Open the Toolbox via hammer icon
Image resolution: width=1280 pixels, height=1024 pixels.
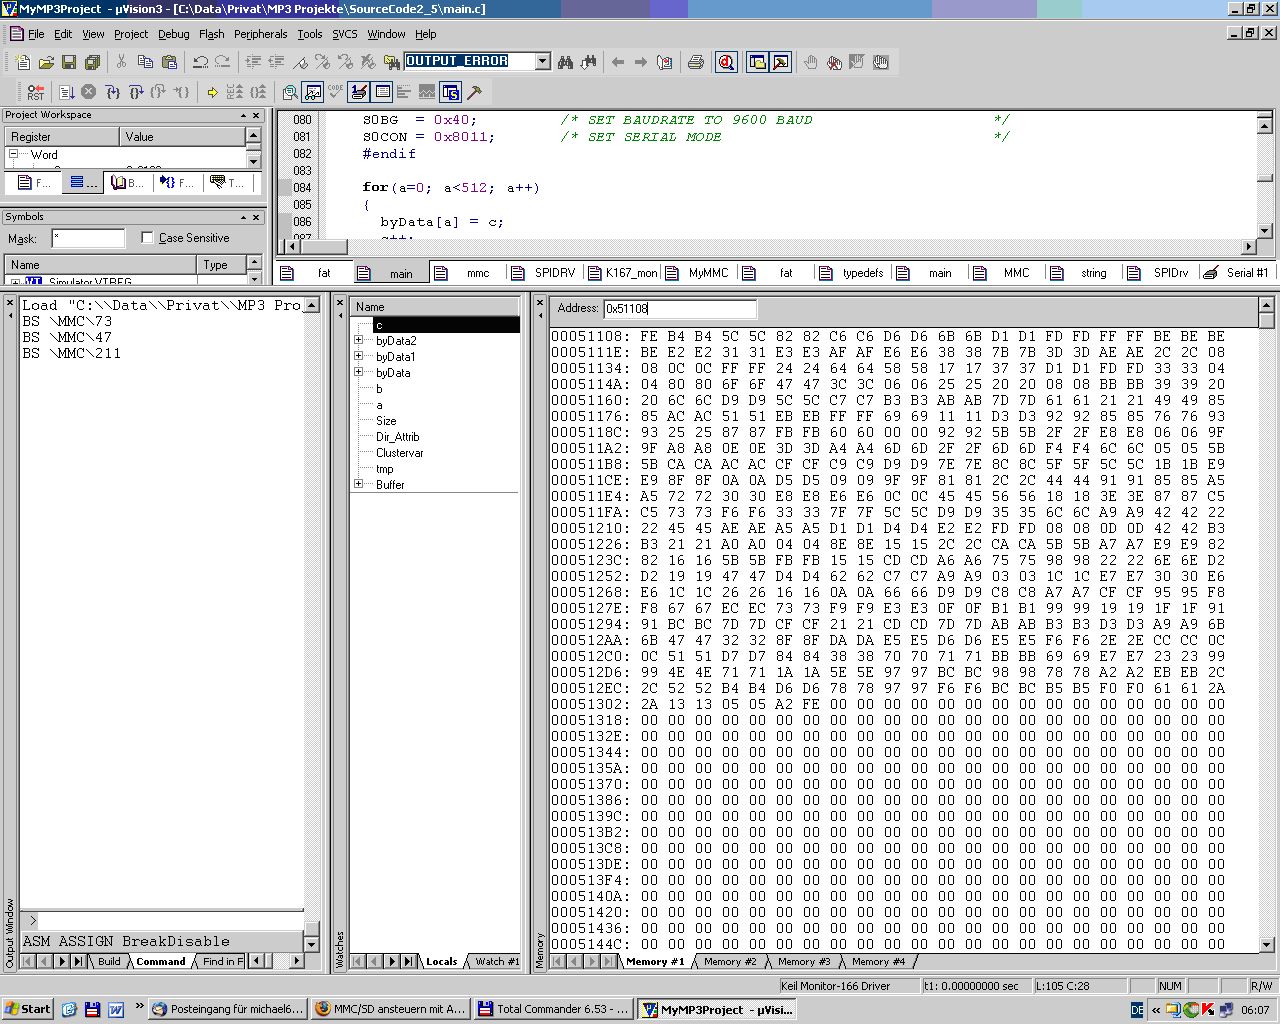474,92
